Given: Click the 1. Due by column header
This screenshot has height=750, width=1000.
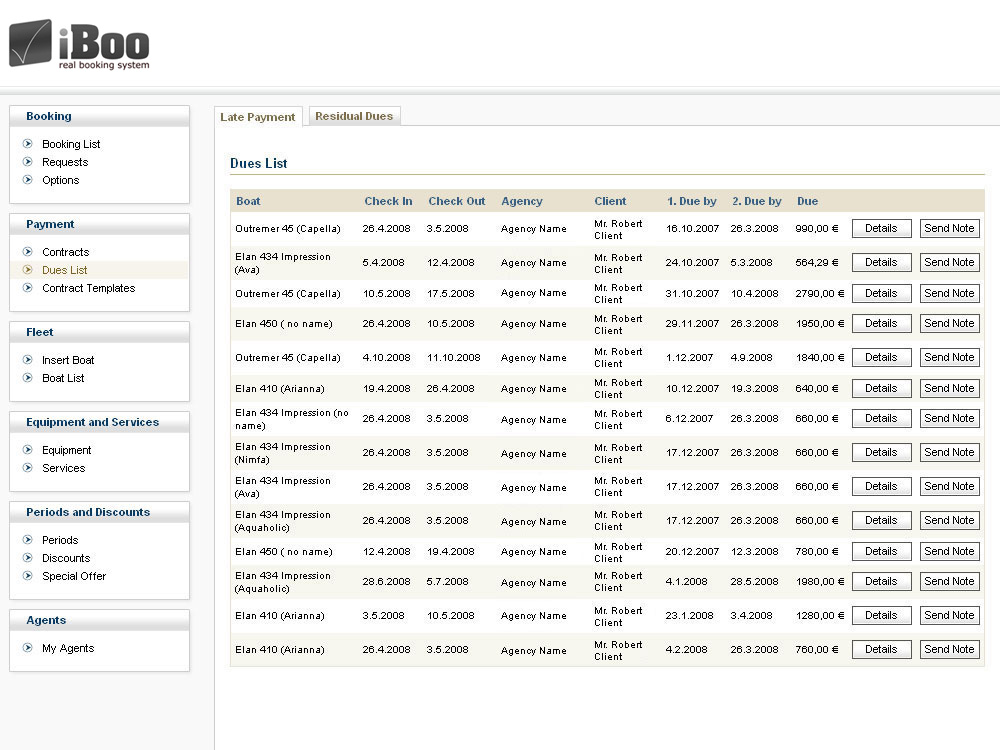Looking at the screenshot, I should point(692,201).
